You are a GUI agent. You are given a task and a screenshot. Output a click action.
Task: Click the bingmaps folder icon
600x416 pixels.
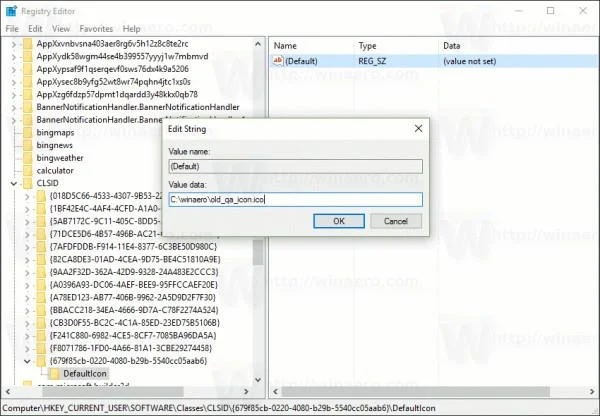pos(28,133)
